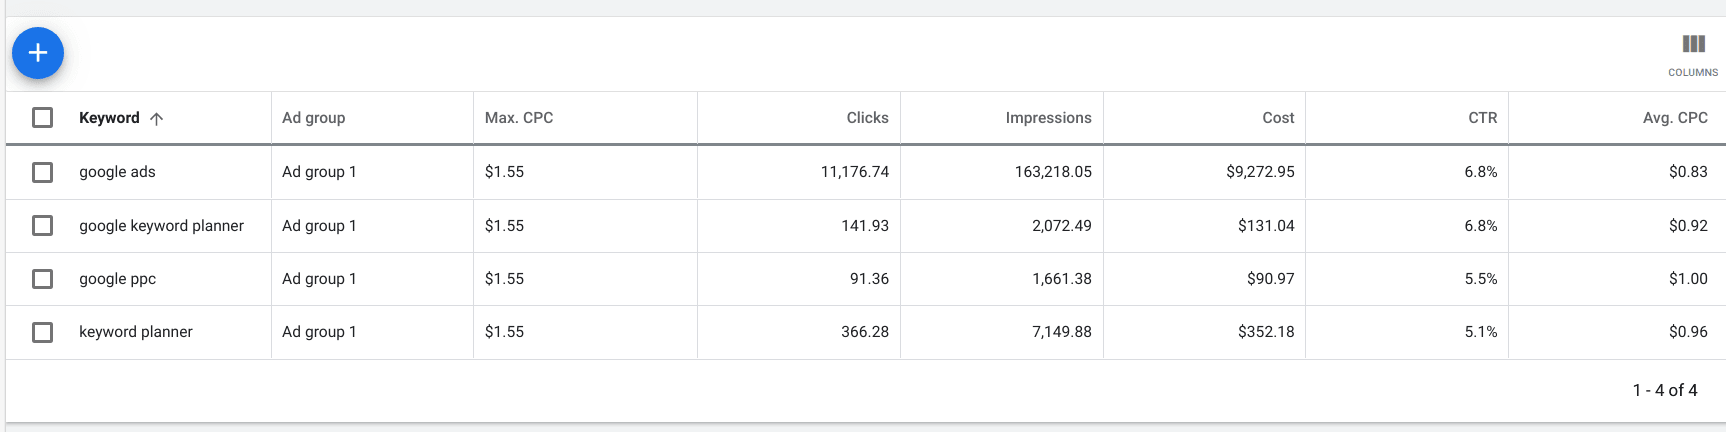Viewport: 1726px width, 432px height.
Task: Sort by the Impressions column header
Action: tap(1048, 118)
